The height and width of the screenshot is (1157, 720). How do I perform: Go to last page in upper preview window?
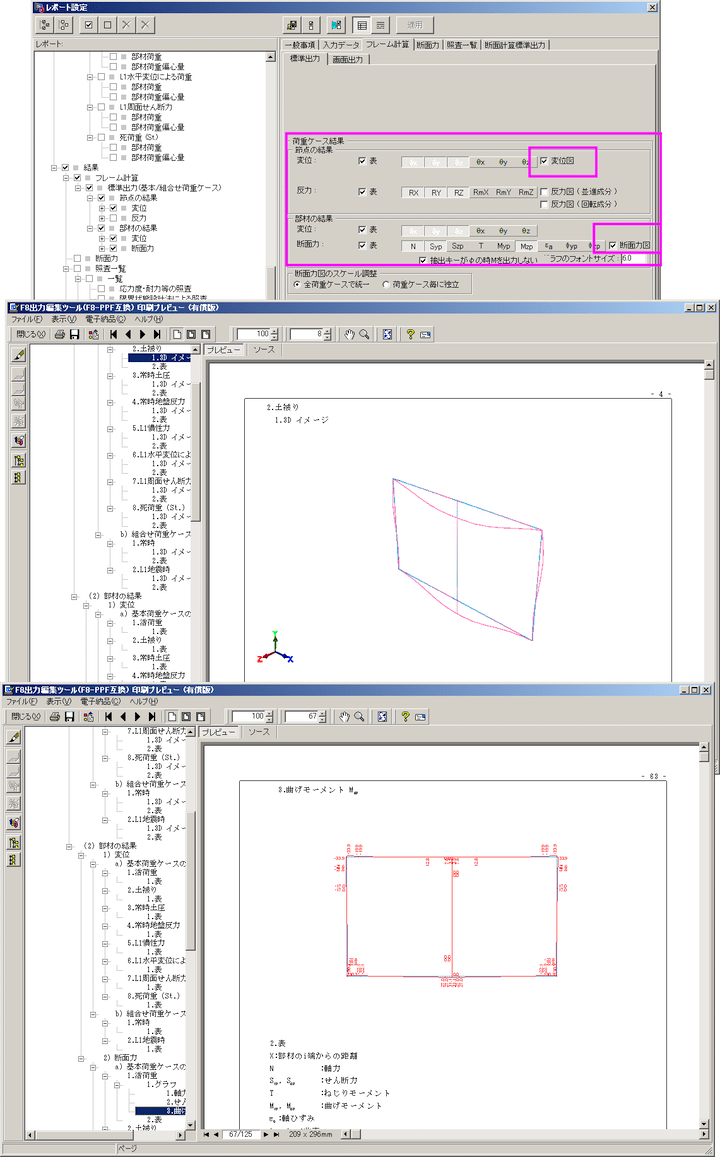click(x=156, y=334)
